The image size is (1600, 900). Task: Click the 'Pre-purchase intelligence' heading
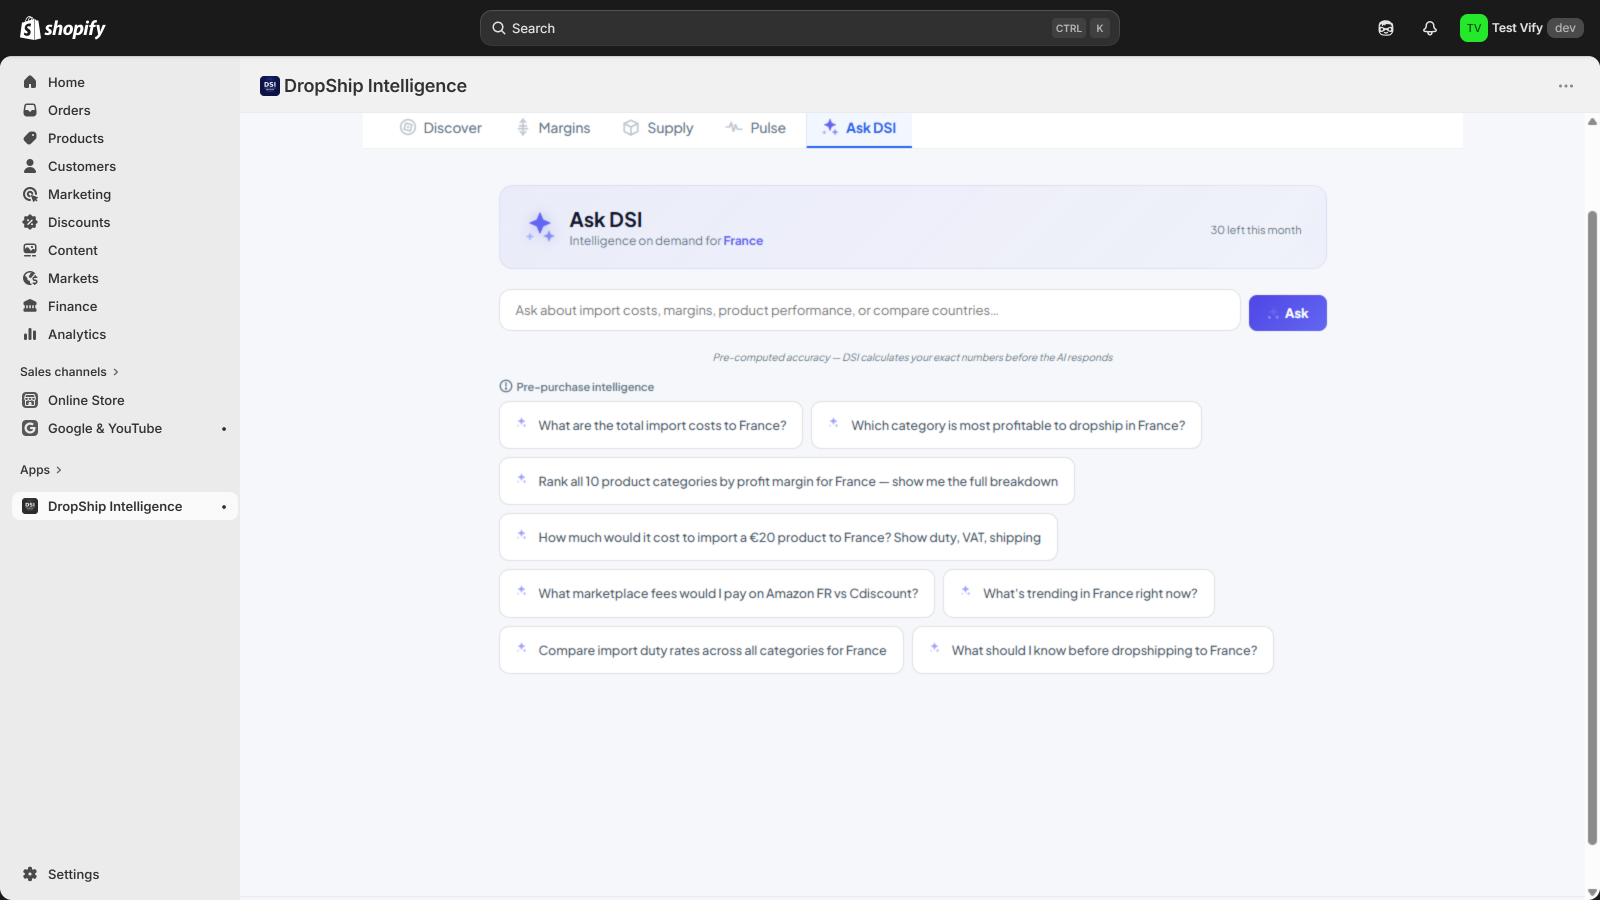[x=585, y=387]
